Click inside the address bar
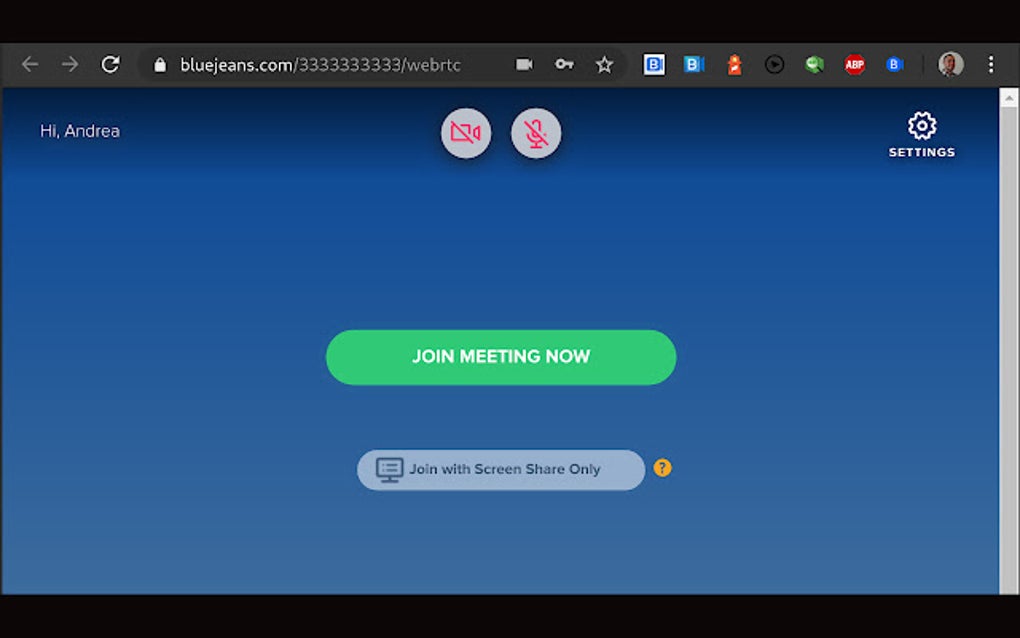 click(320, 64)
